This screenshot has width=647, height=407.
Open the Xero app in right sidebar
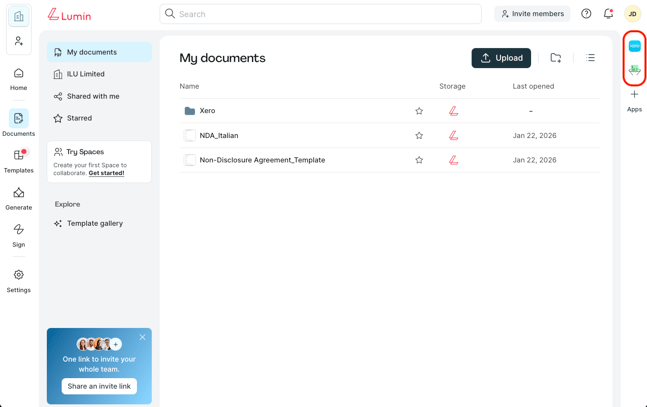(635, 46)
